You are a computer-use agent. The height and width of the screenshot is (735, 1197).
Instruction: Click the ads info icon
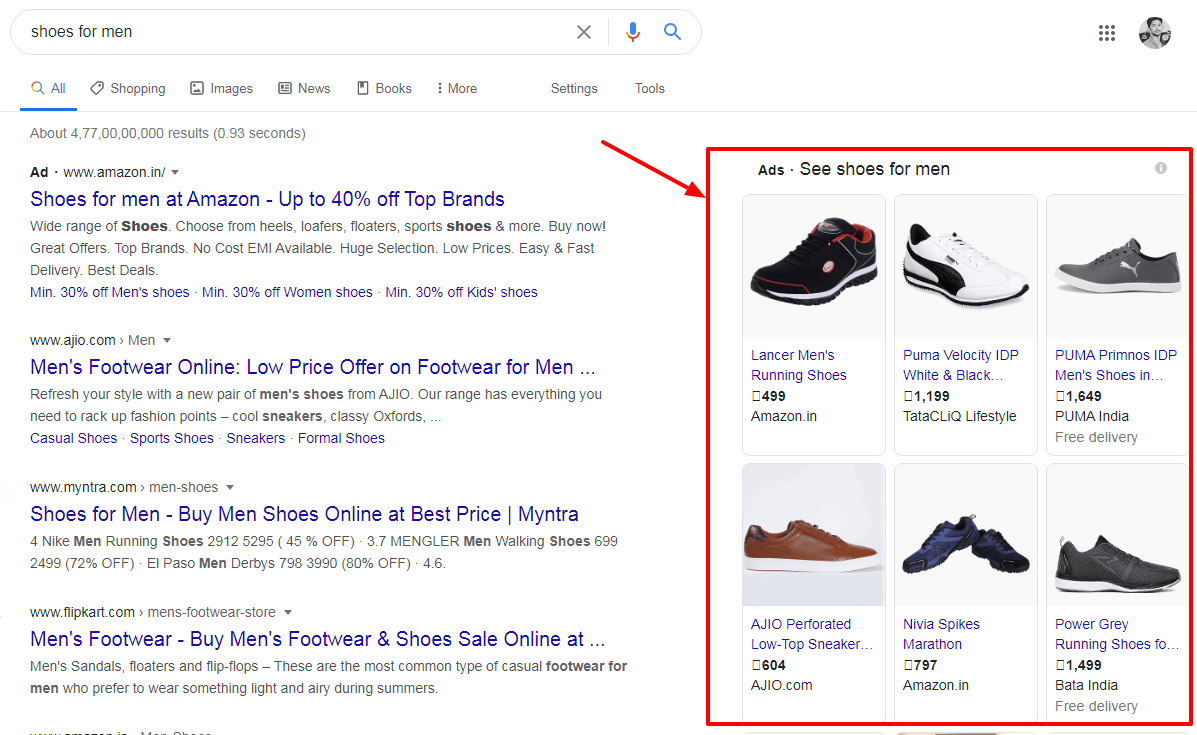click(1160, 168)
